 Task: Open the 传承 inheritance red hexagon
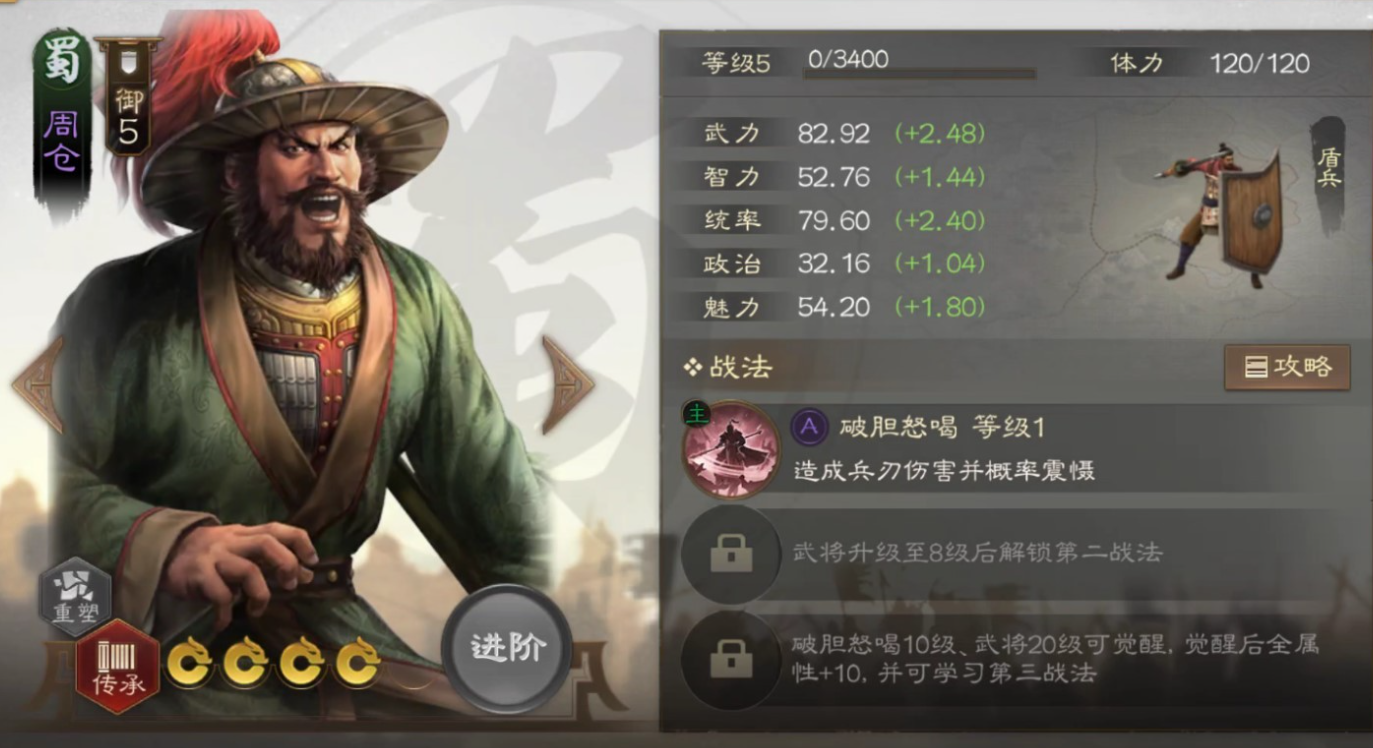click(x=118, y=665)
